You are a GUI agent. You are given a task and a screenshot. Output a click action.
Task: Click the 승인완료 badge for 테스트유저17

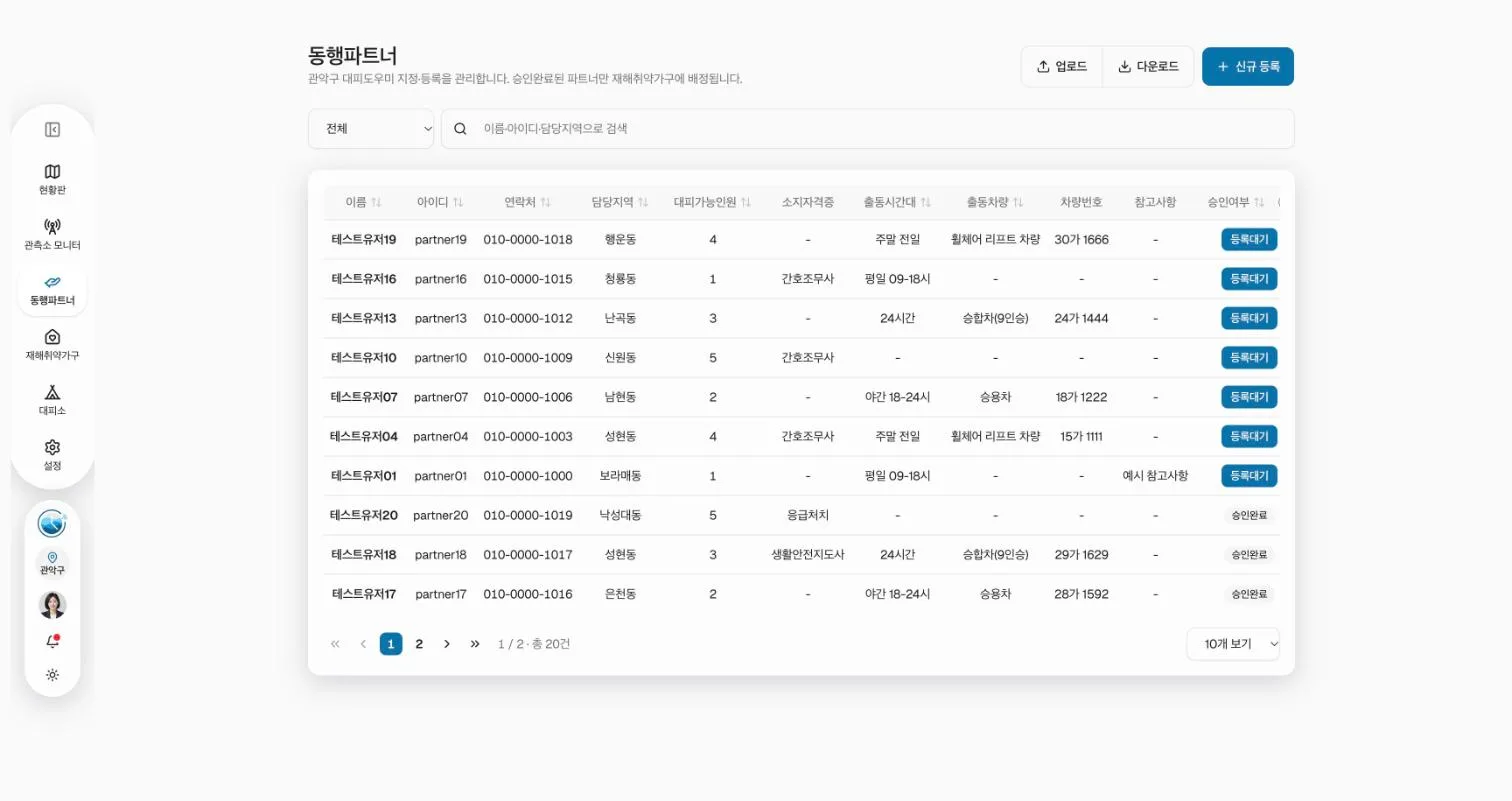[1249, 594]
